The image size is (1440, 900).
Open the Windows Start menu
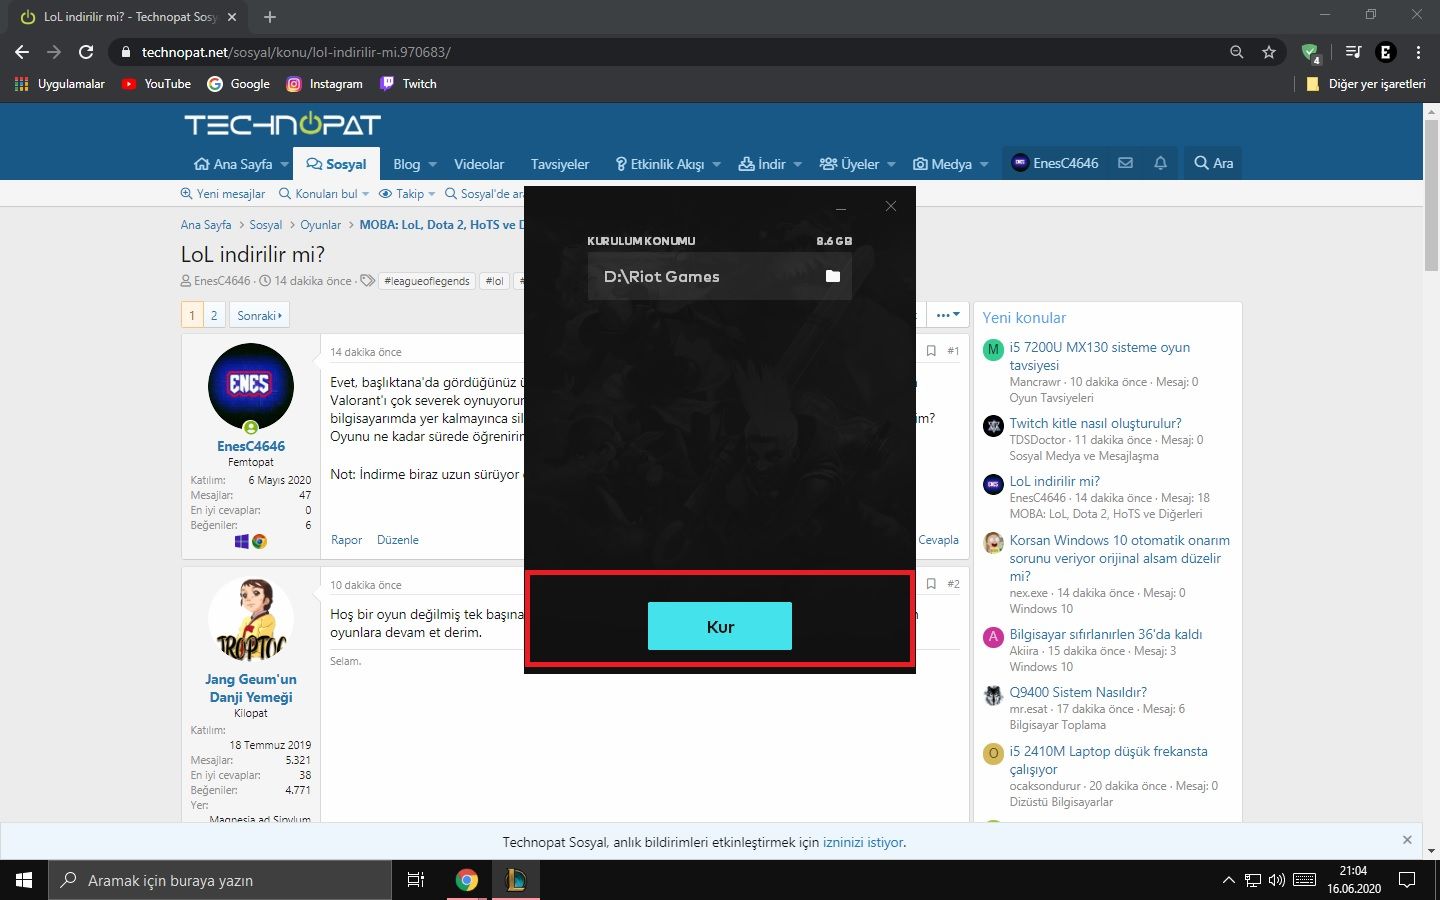coord(24,880)
